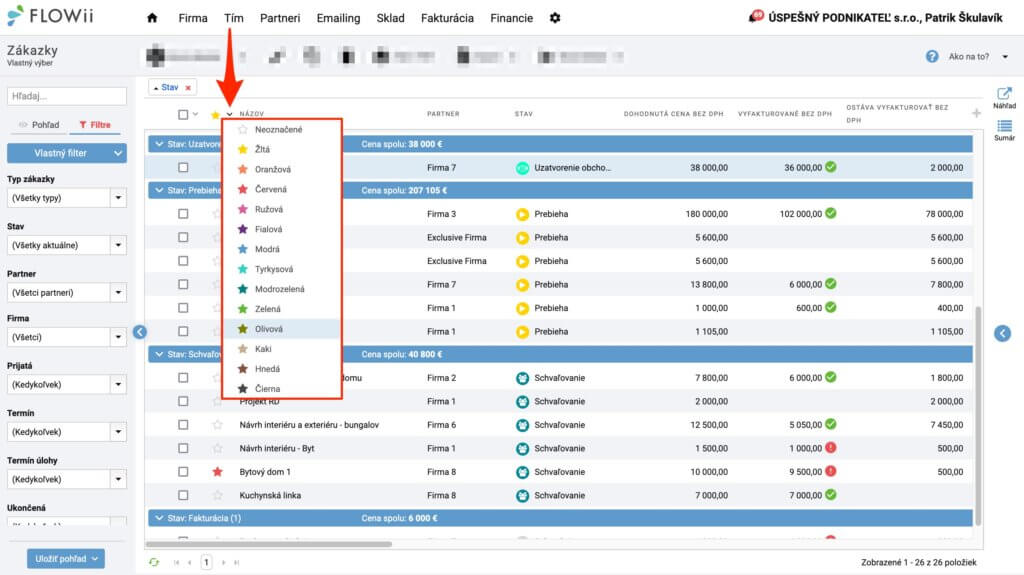Click the Ako na to help icon
The width and height of the screenshot is (1024, 575).
[x=932, y=56]
